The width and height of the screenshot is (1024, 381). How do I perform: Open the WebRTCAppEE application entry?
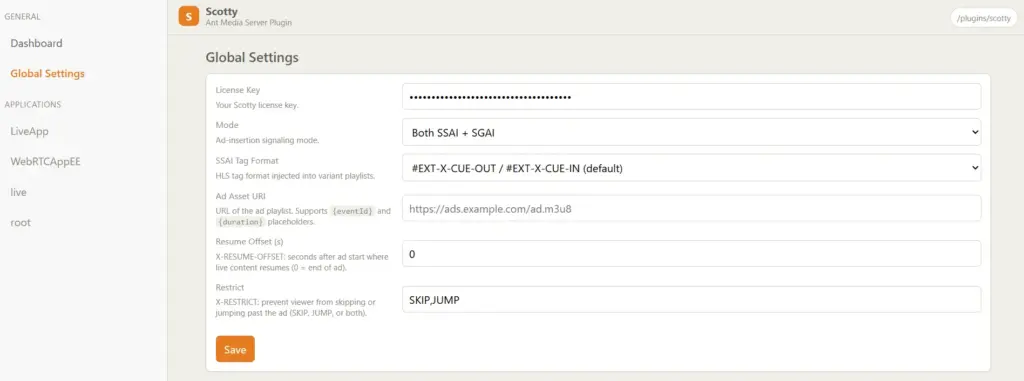[x=45, y=161]
